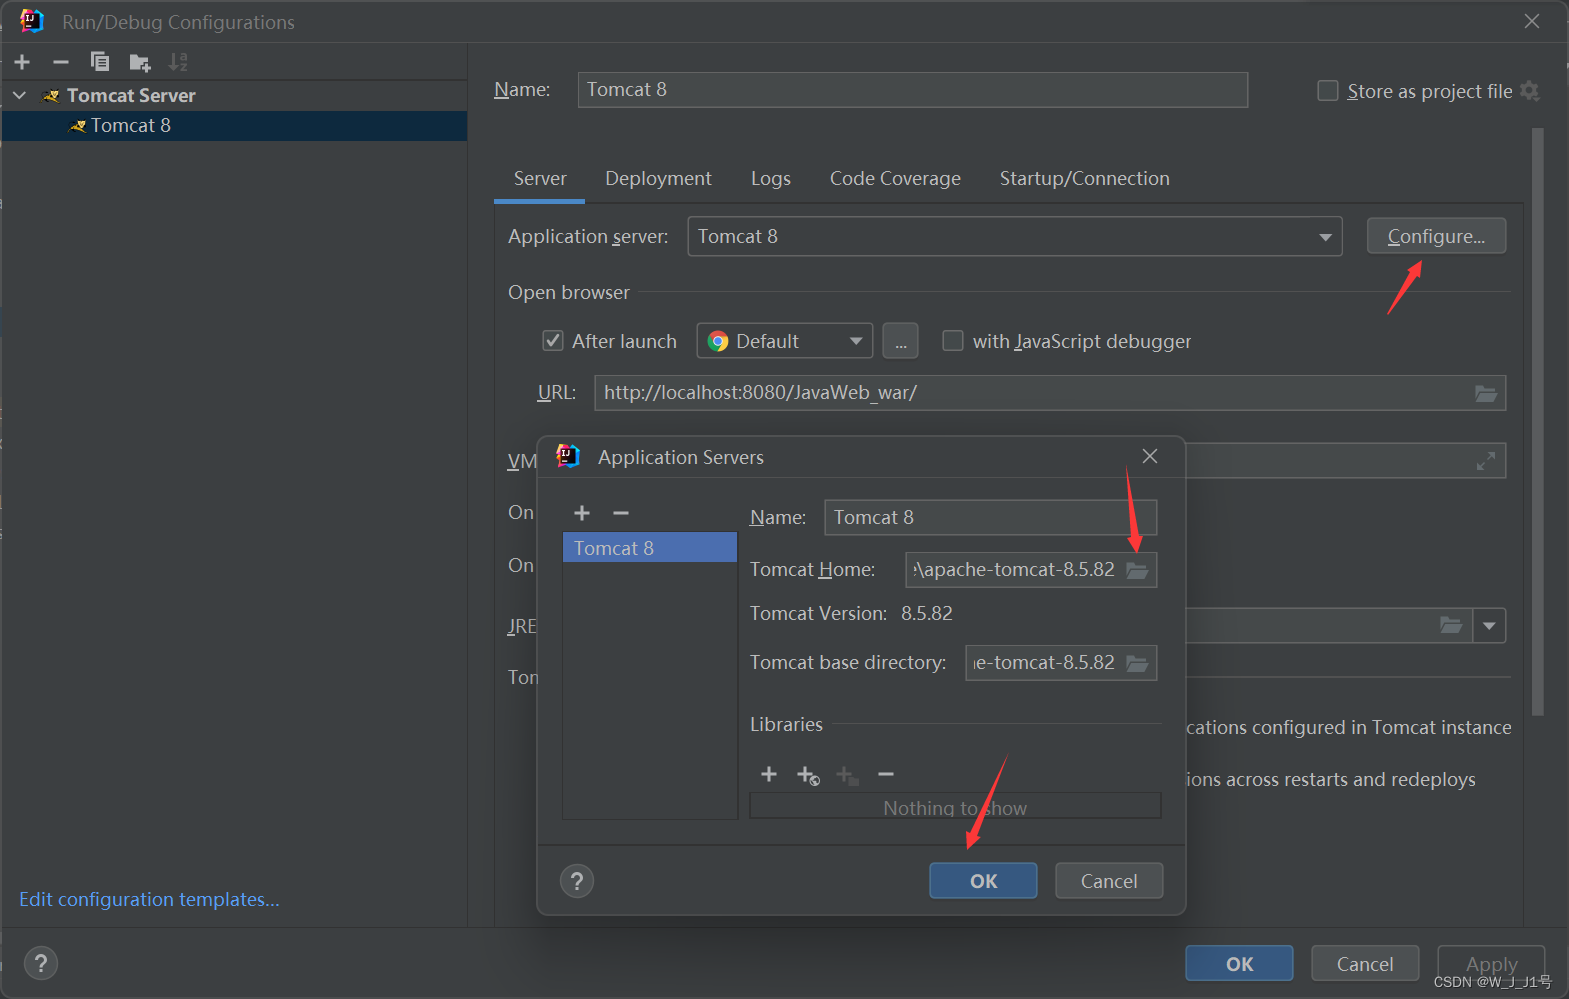Add new run configuration with plus icon

22,62
